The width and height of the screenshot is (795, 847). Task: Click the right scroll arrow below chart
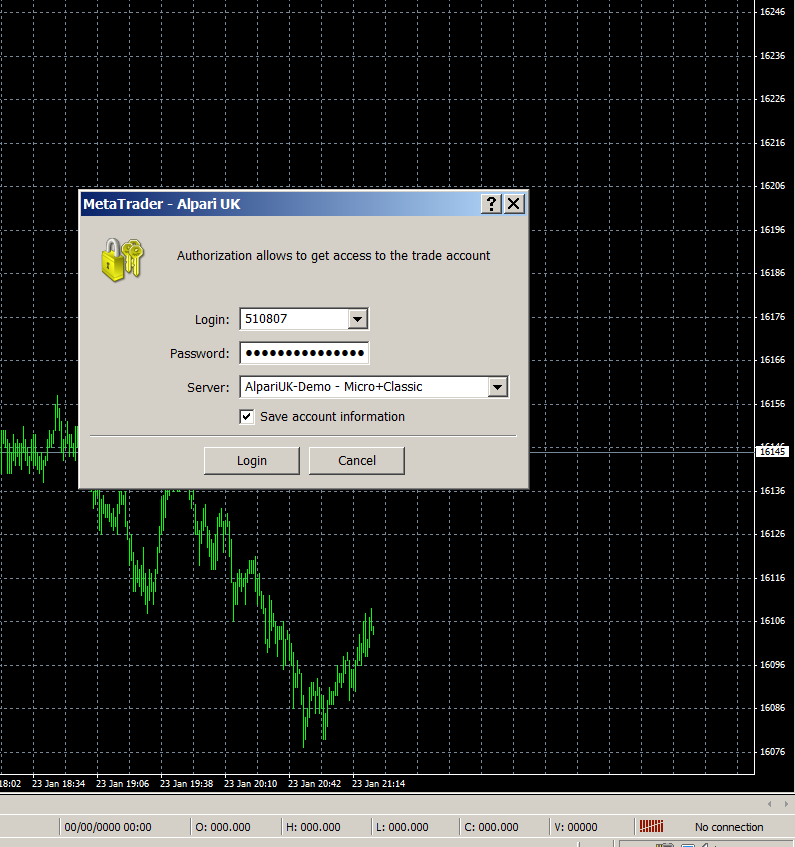click(786, 804)
